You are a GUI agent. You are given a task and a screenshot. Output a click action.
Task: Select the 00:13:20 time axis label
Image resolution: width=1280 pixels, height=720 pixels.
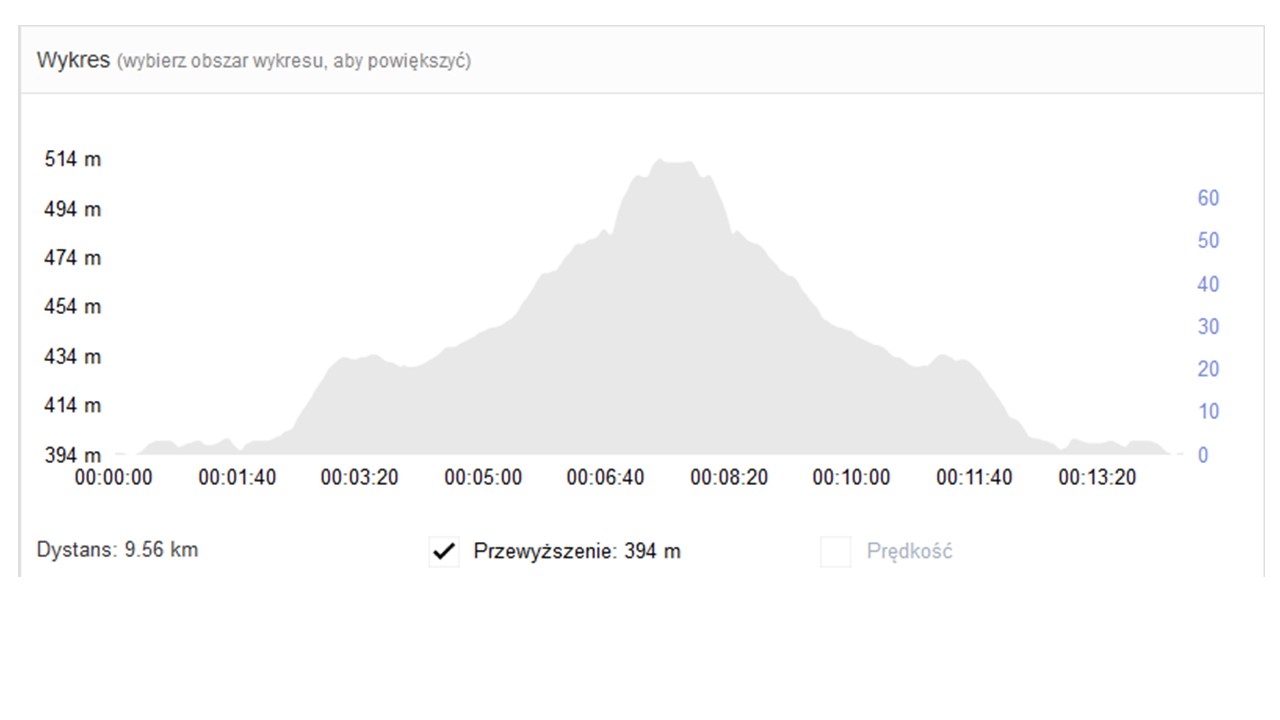click(1097, 478)
